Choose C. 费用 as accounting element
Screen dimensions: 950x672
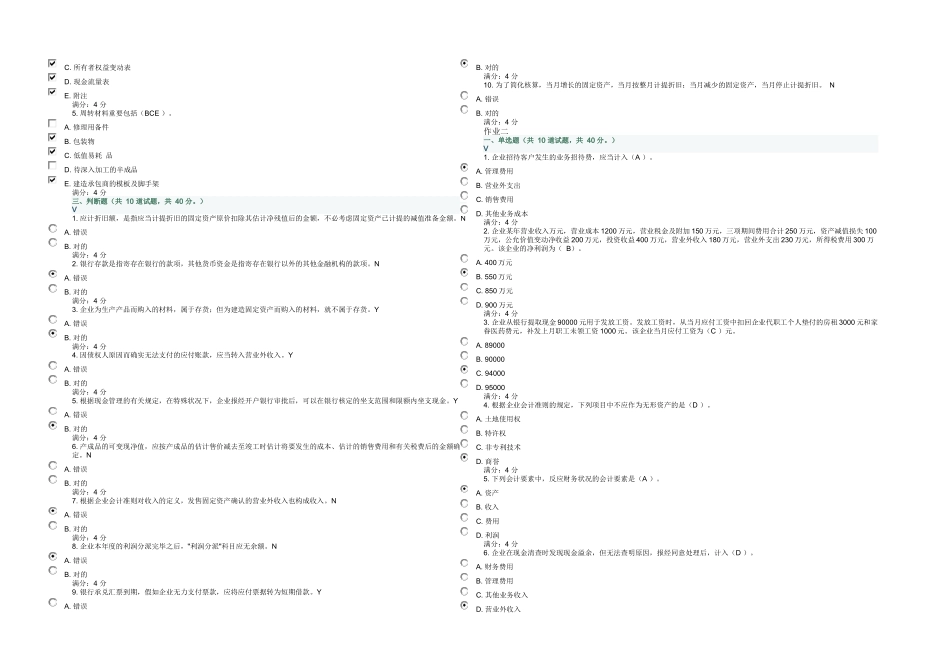click(464, 517)
